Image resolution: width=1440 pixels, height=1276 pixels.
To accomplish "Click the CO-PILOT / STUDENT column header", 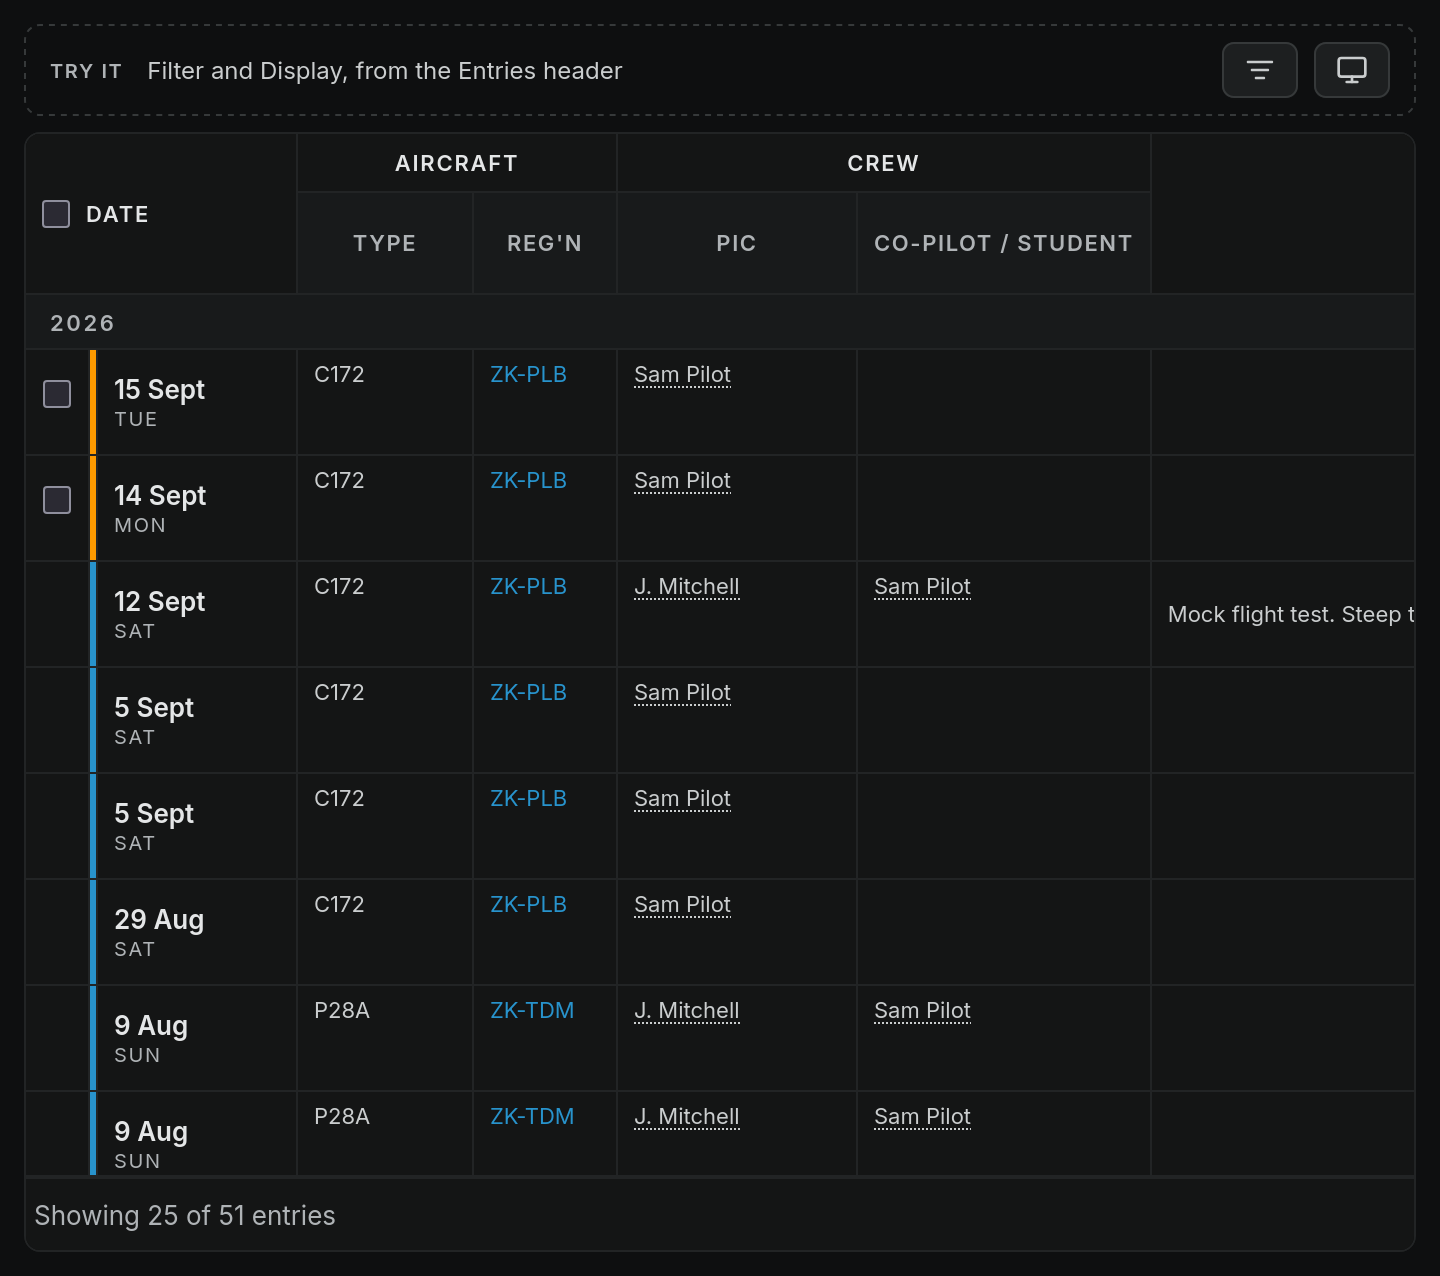I will (1003, 243).
